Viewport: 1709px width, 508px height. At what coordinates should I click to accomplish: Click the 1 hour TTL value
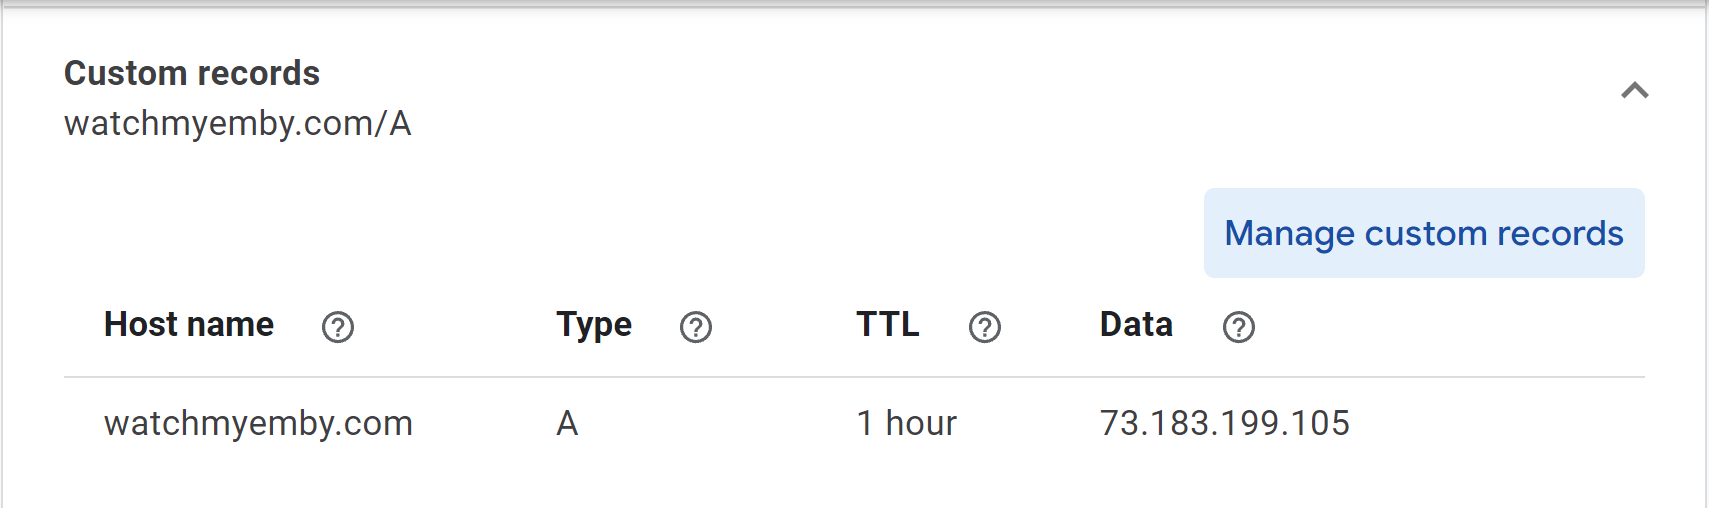point(907,423)
